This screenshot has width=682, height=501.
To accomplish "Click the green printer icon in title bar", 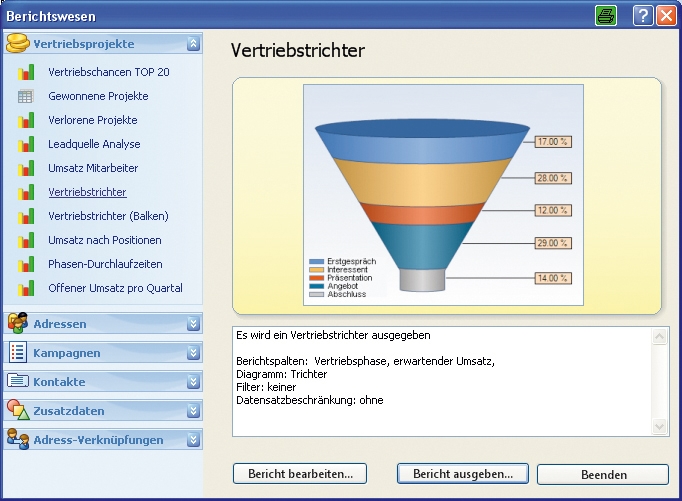I will coord(605,16).
